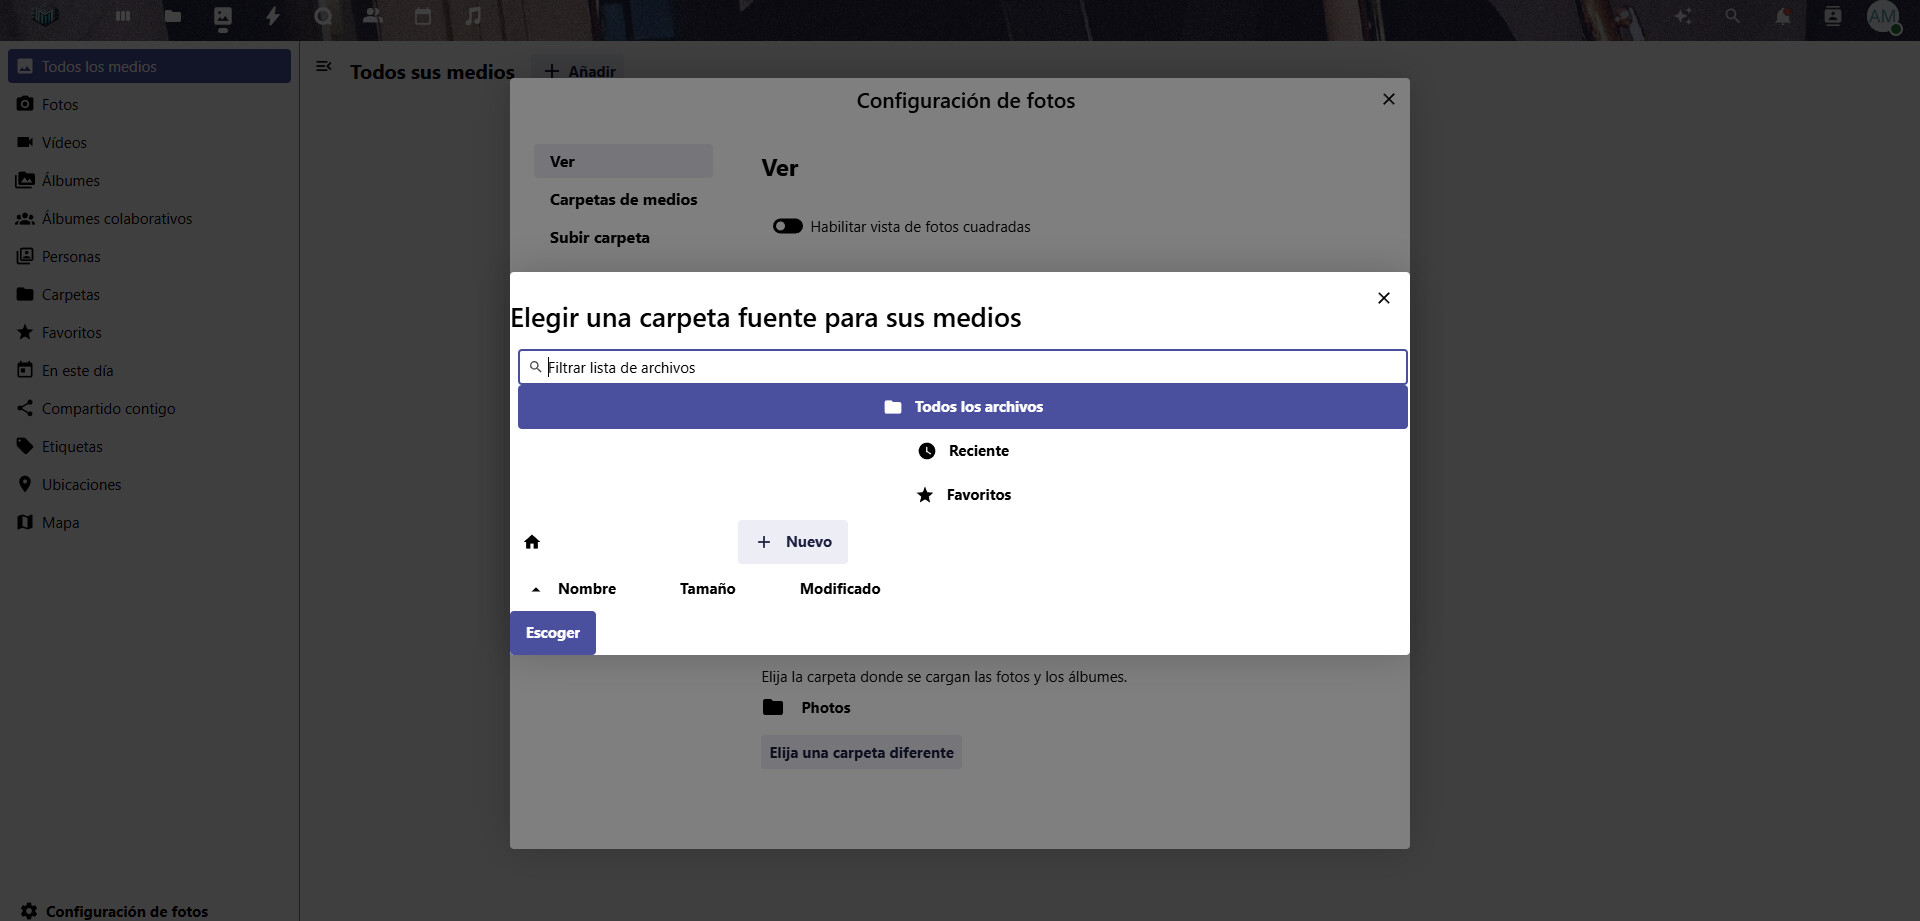Open the Contacts app icon
The width and height of the screenshot is (1920, 921).
(x=373, y=16)
